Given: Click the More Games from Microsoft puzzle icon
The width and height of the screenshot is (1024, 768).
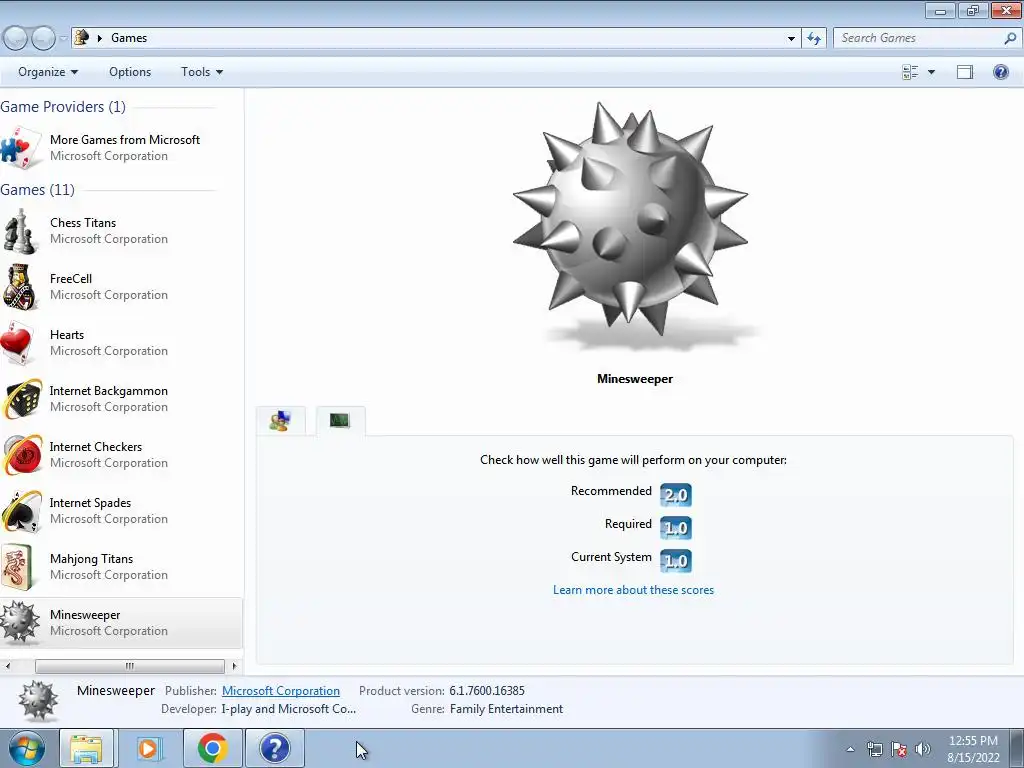Looking at the screenshot, I should 21,148.
